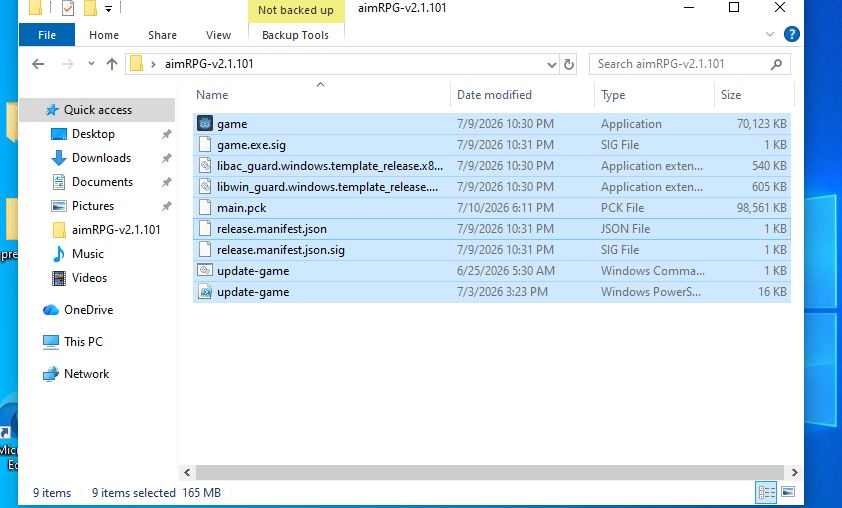Open Music in the navigation pane
Viewport: 842px width, 508px height.
(x=88, y=254)
